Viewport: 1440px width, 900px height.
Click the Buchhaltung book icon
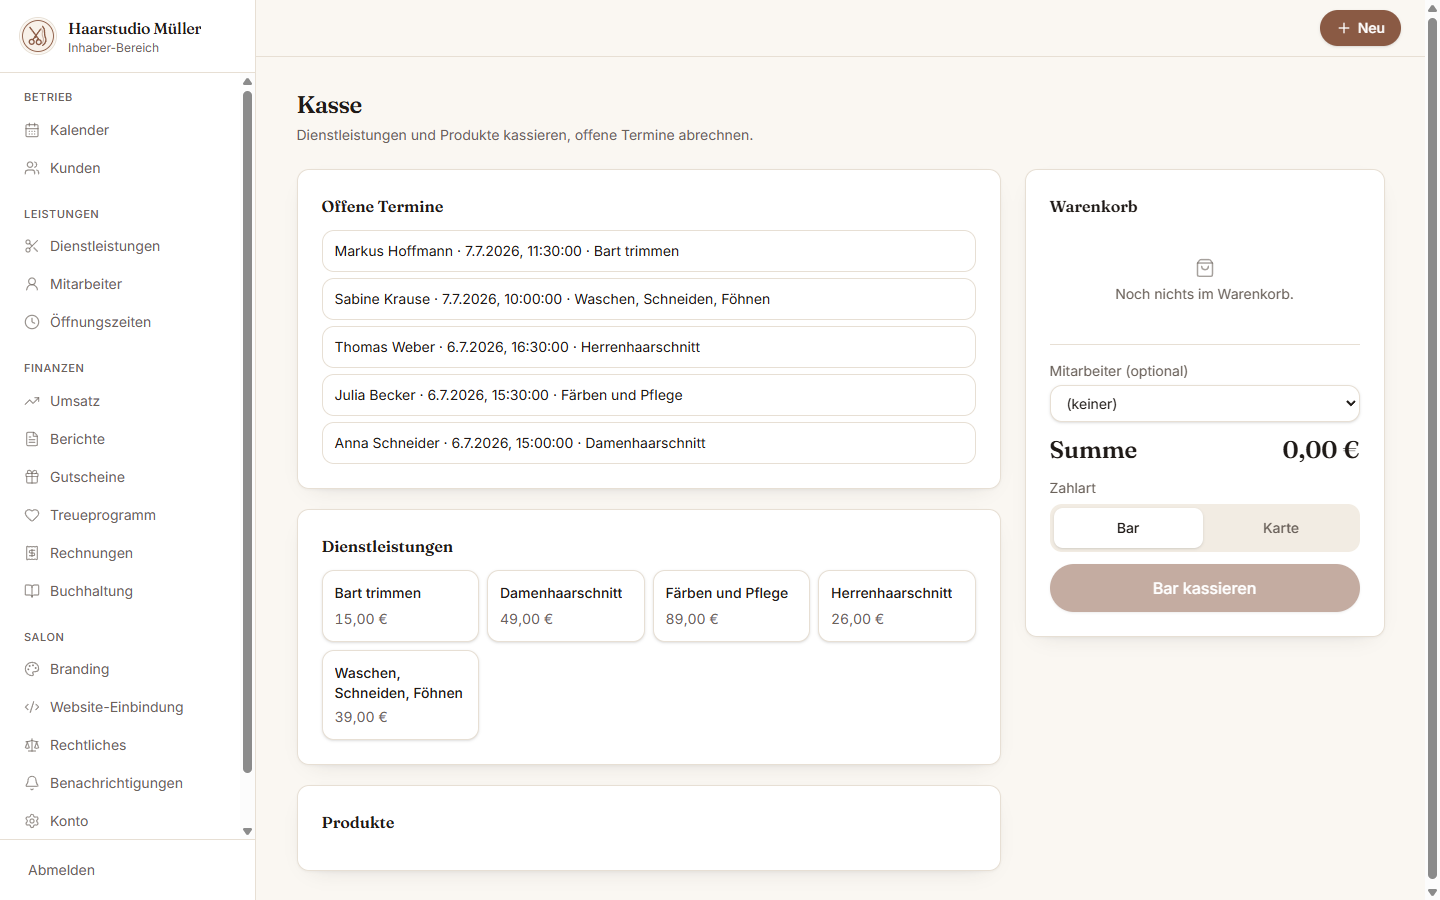click(32, 591)
